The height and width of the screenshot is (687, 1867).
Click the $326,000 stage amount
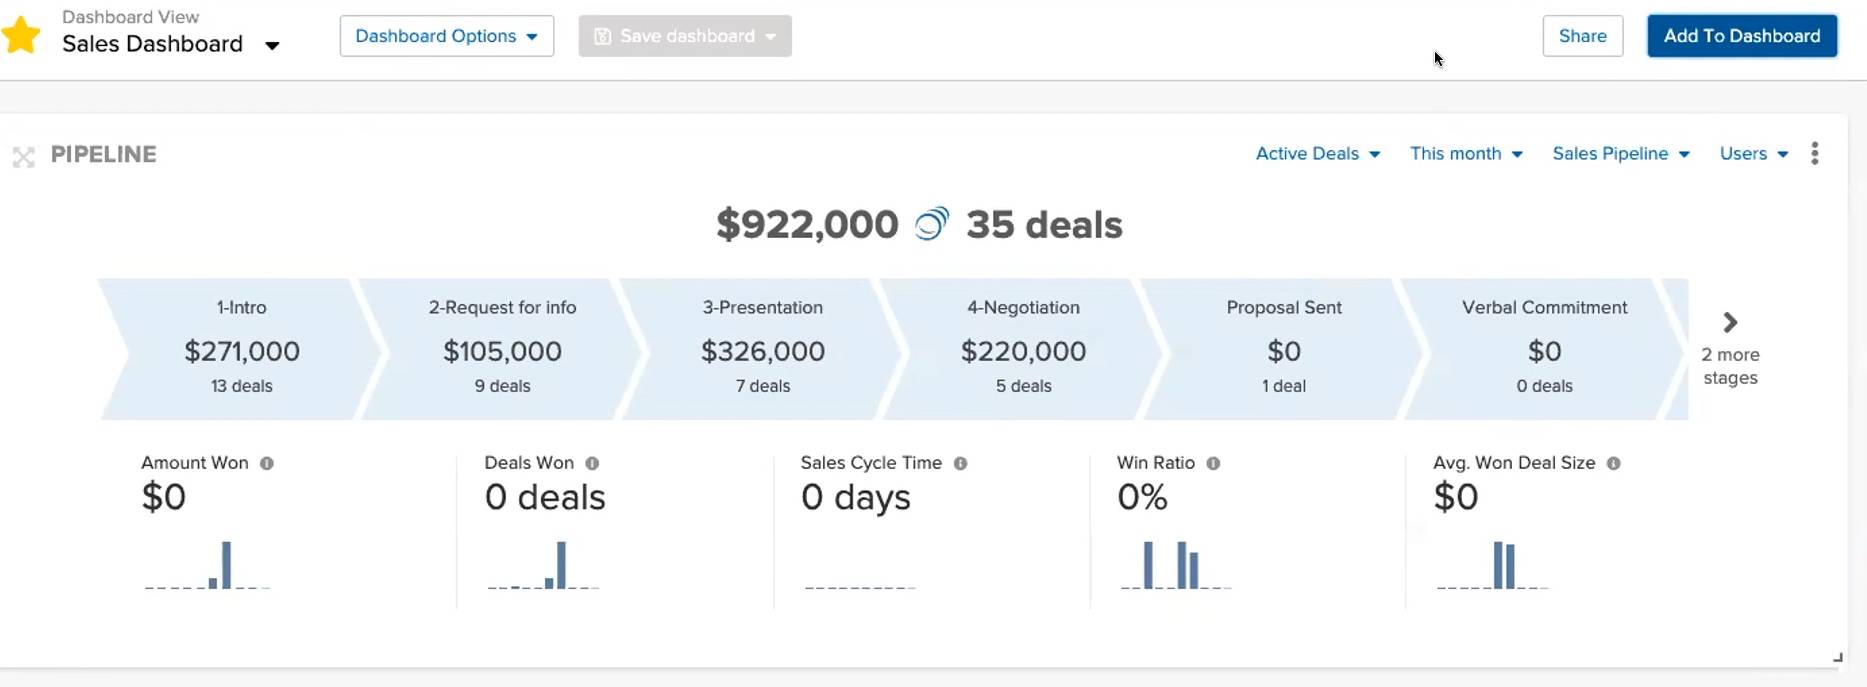tap(763, 351)
